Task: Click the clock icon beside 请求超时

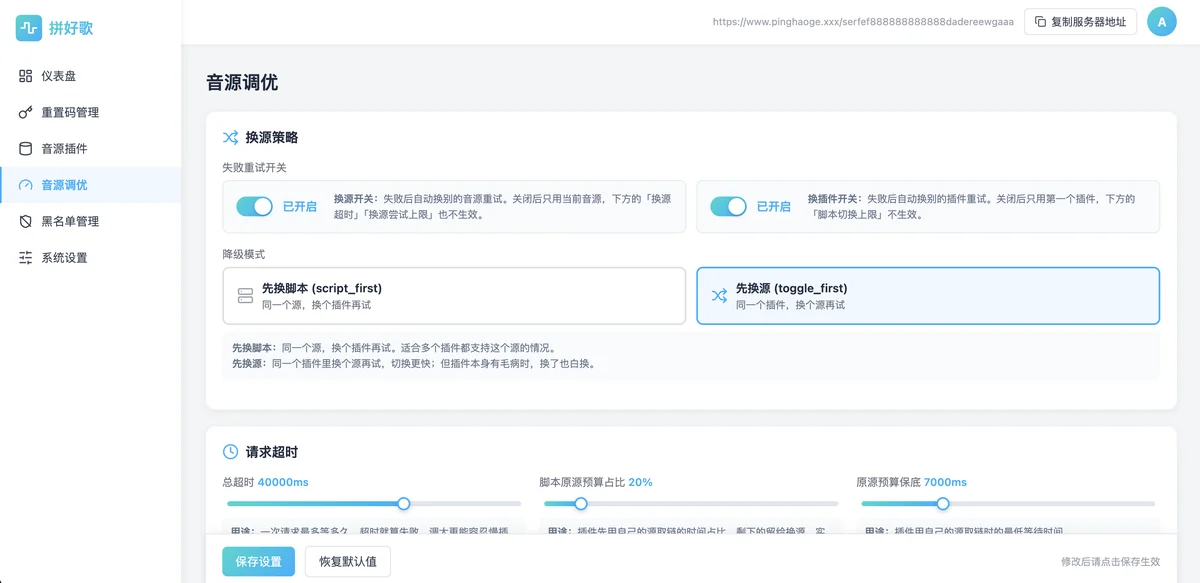Action: pyautogui.click(x=230, y=452)
